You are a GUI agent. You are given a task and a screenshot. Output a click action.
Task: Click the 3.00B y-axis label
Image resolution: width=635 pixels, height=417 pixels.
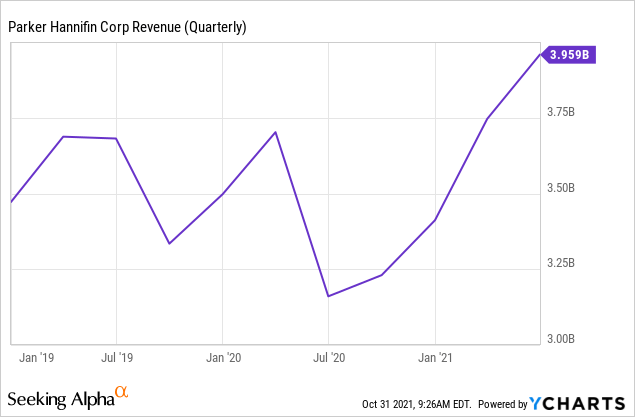[561, 338]
